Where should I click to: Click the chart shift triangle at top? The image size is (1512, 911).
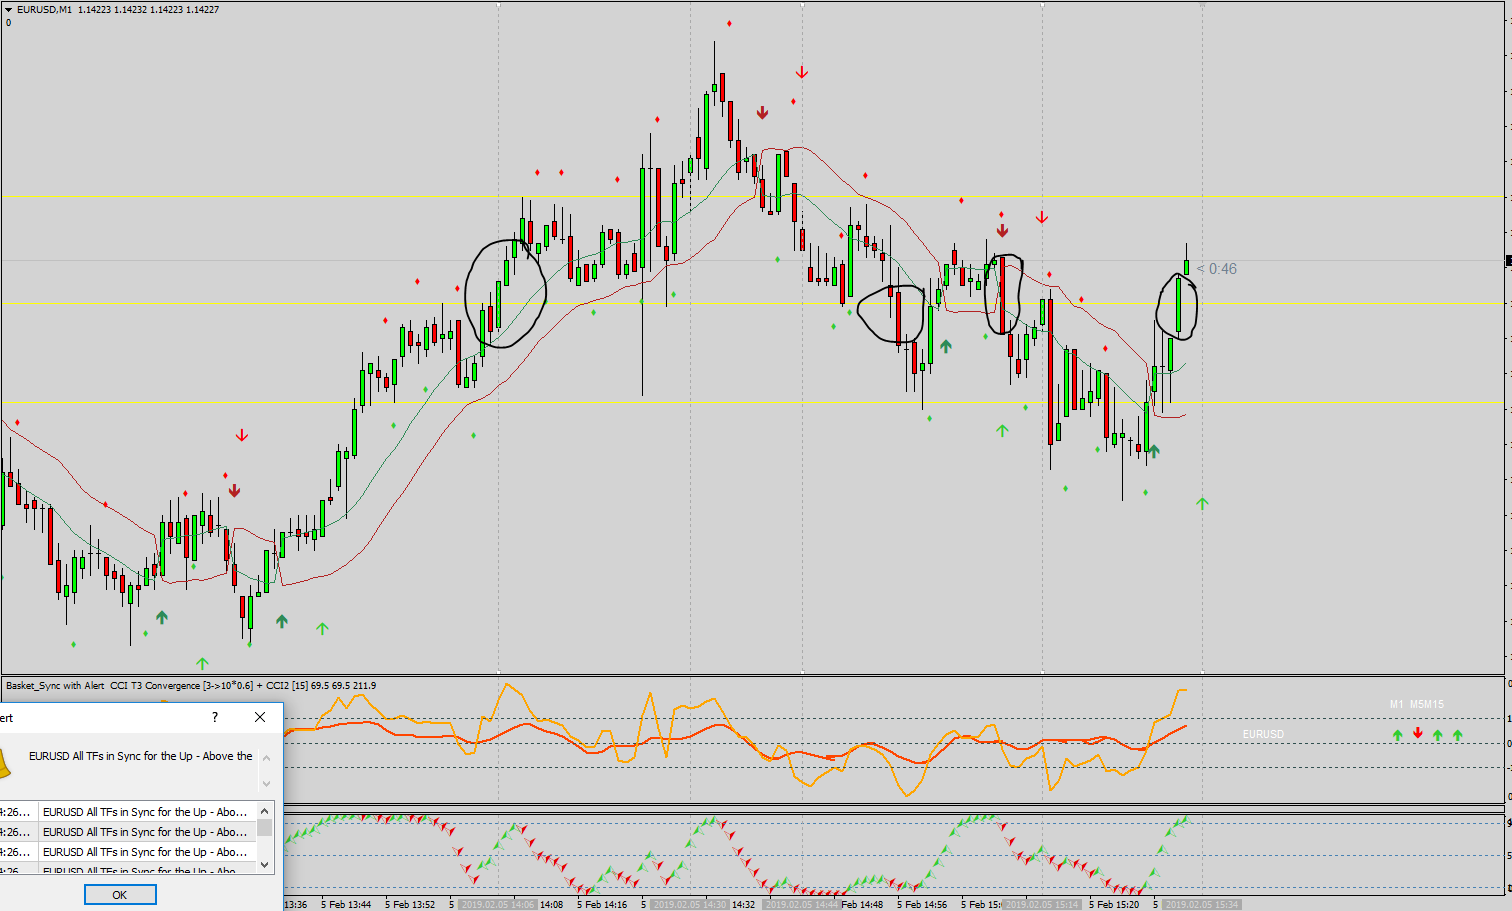(x=1203, y=5)
